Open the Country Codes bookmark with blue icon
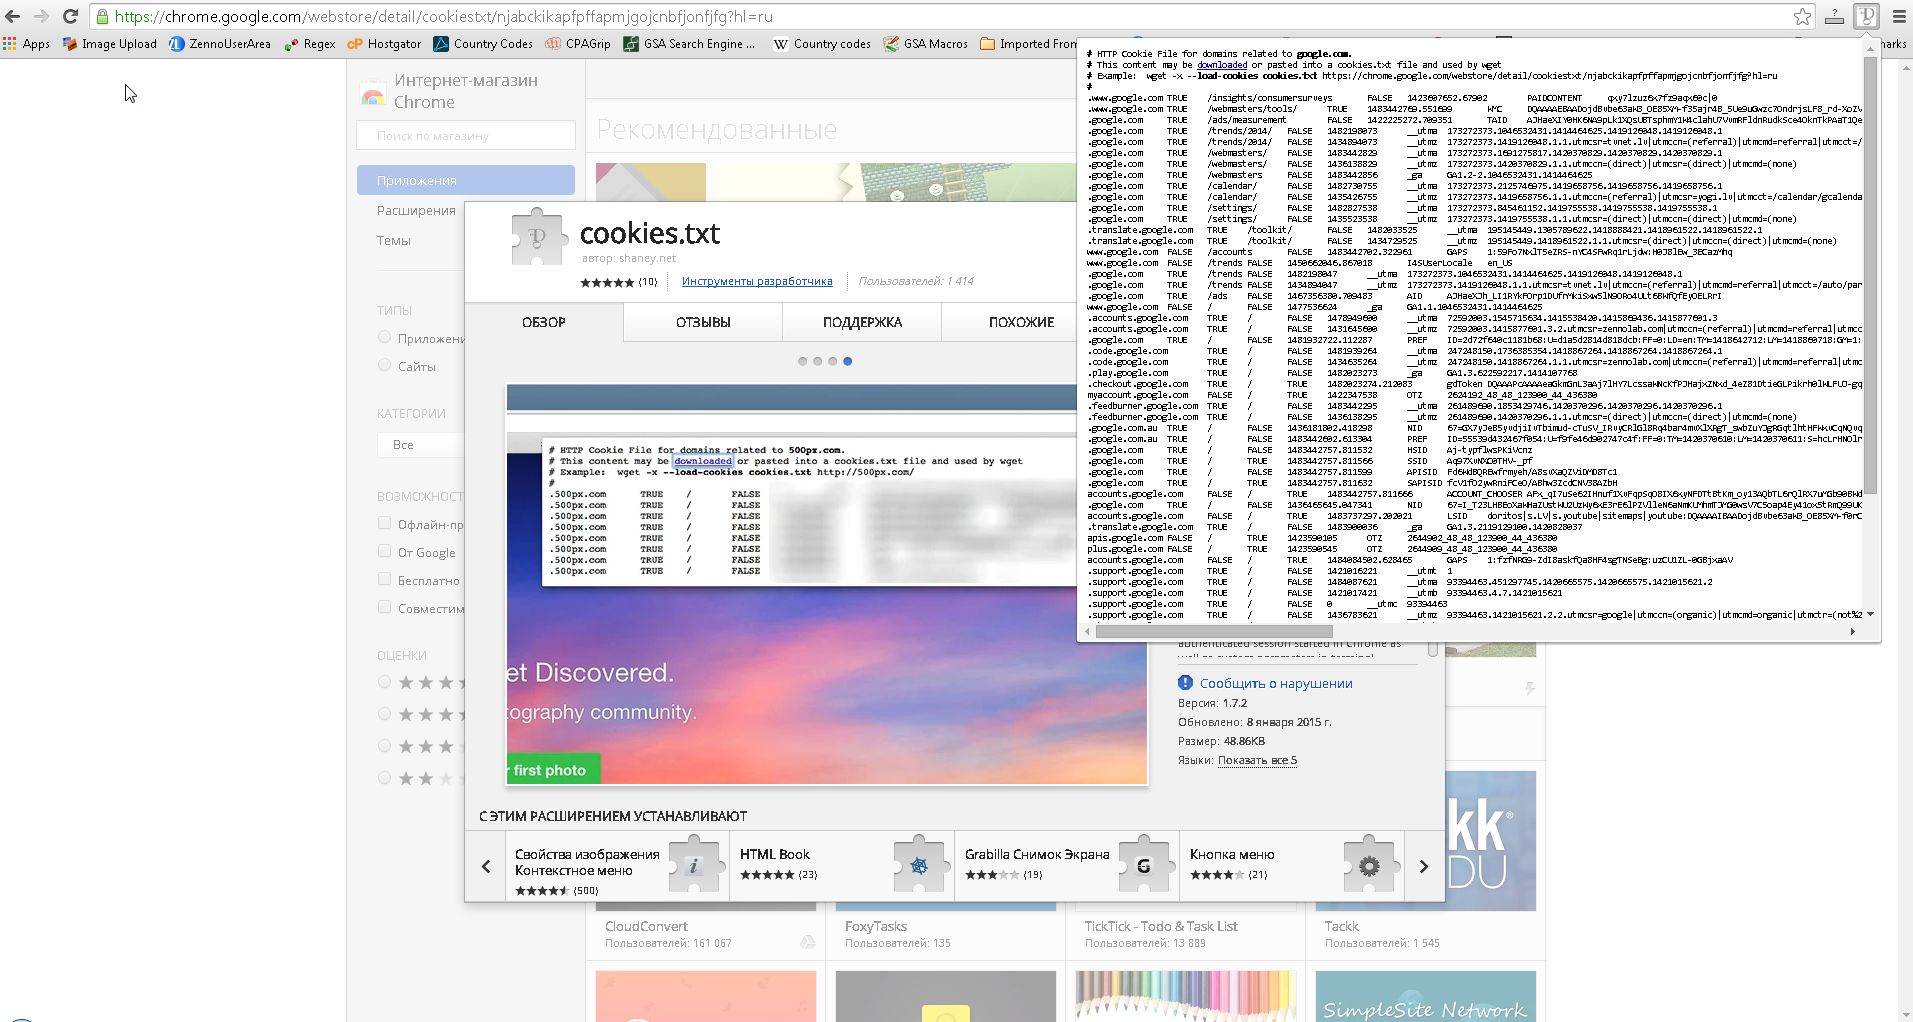Image resolution: width=1913 pixels, height=1022 pixels. (483, 44)
